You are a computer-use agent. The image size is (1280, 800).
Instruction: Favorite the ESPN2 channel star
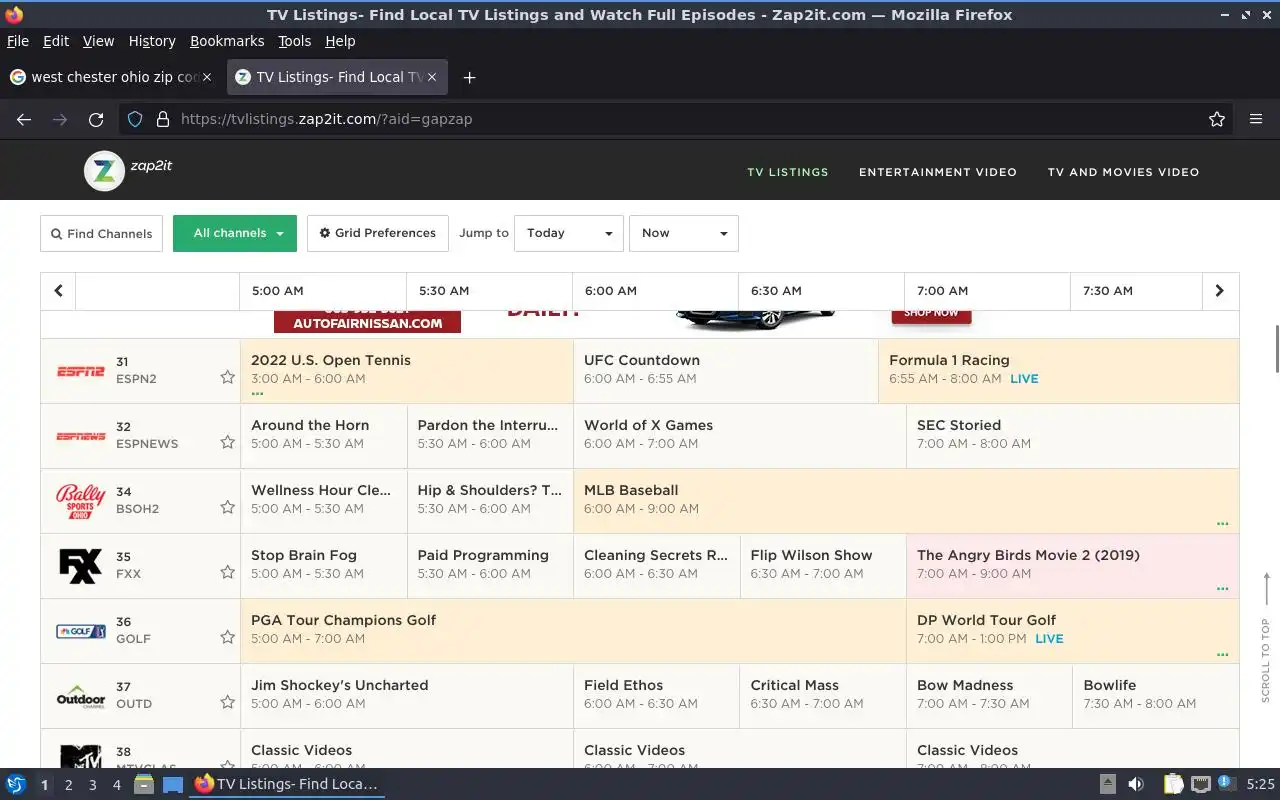[x=227, y=377]
